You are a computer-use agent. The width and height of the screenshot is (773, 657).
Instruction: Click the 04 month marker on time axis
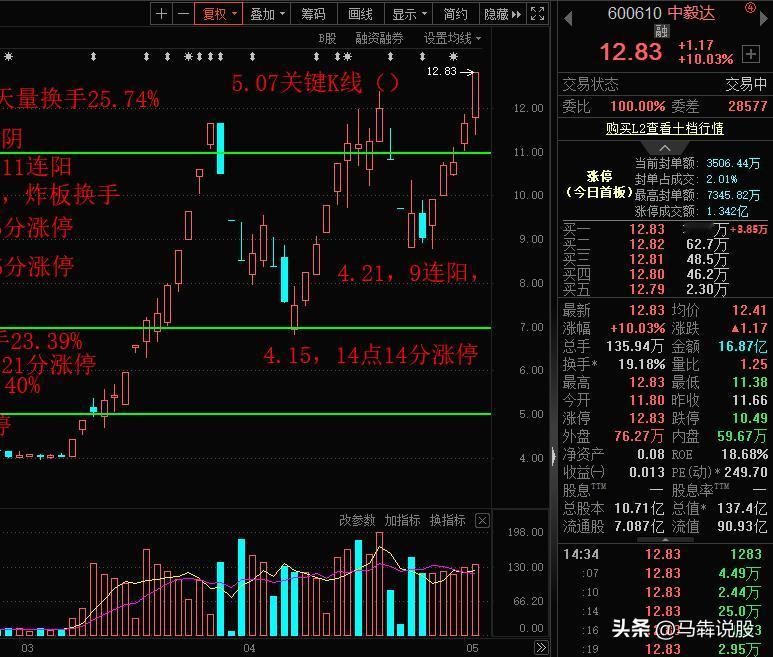pyautogui.click(x=249, y=648)
